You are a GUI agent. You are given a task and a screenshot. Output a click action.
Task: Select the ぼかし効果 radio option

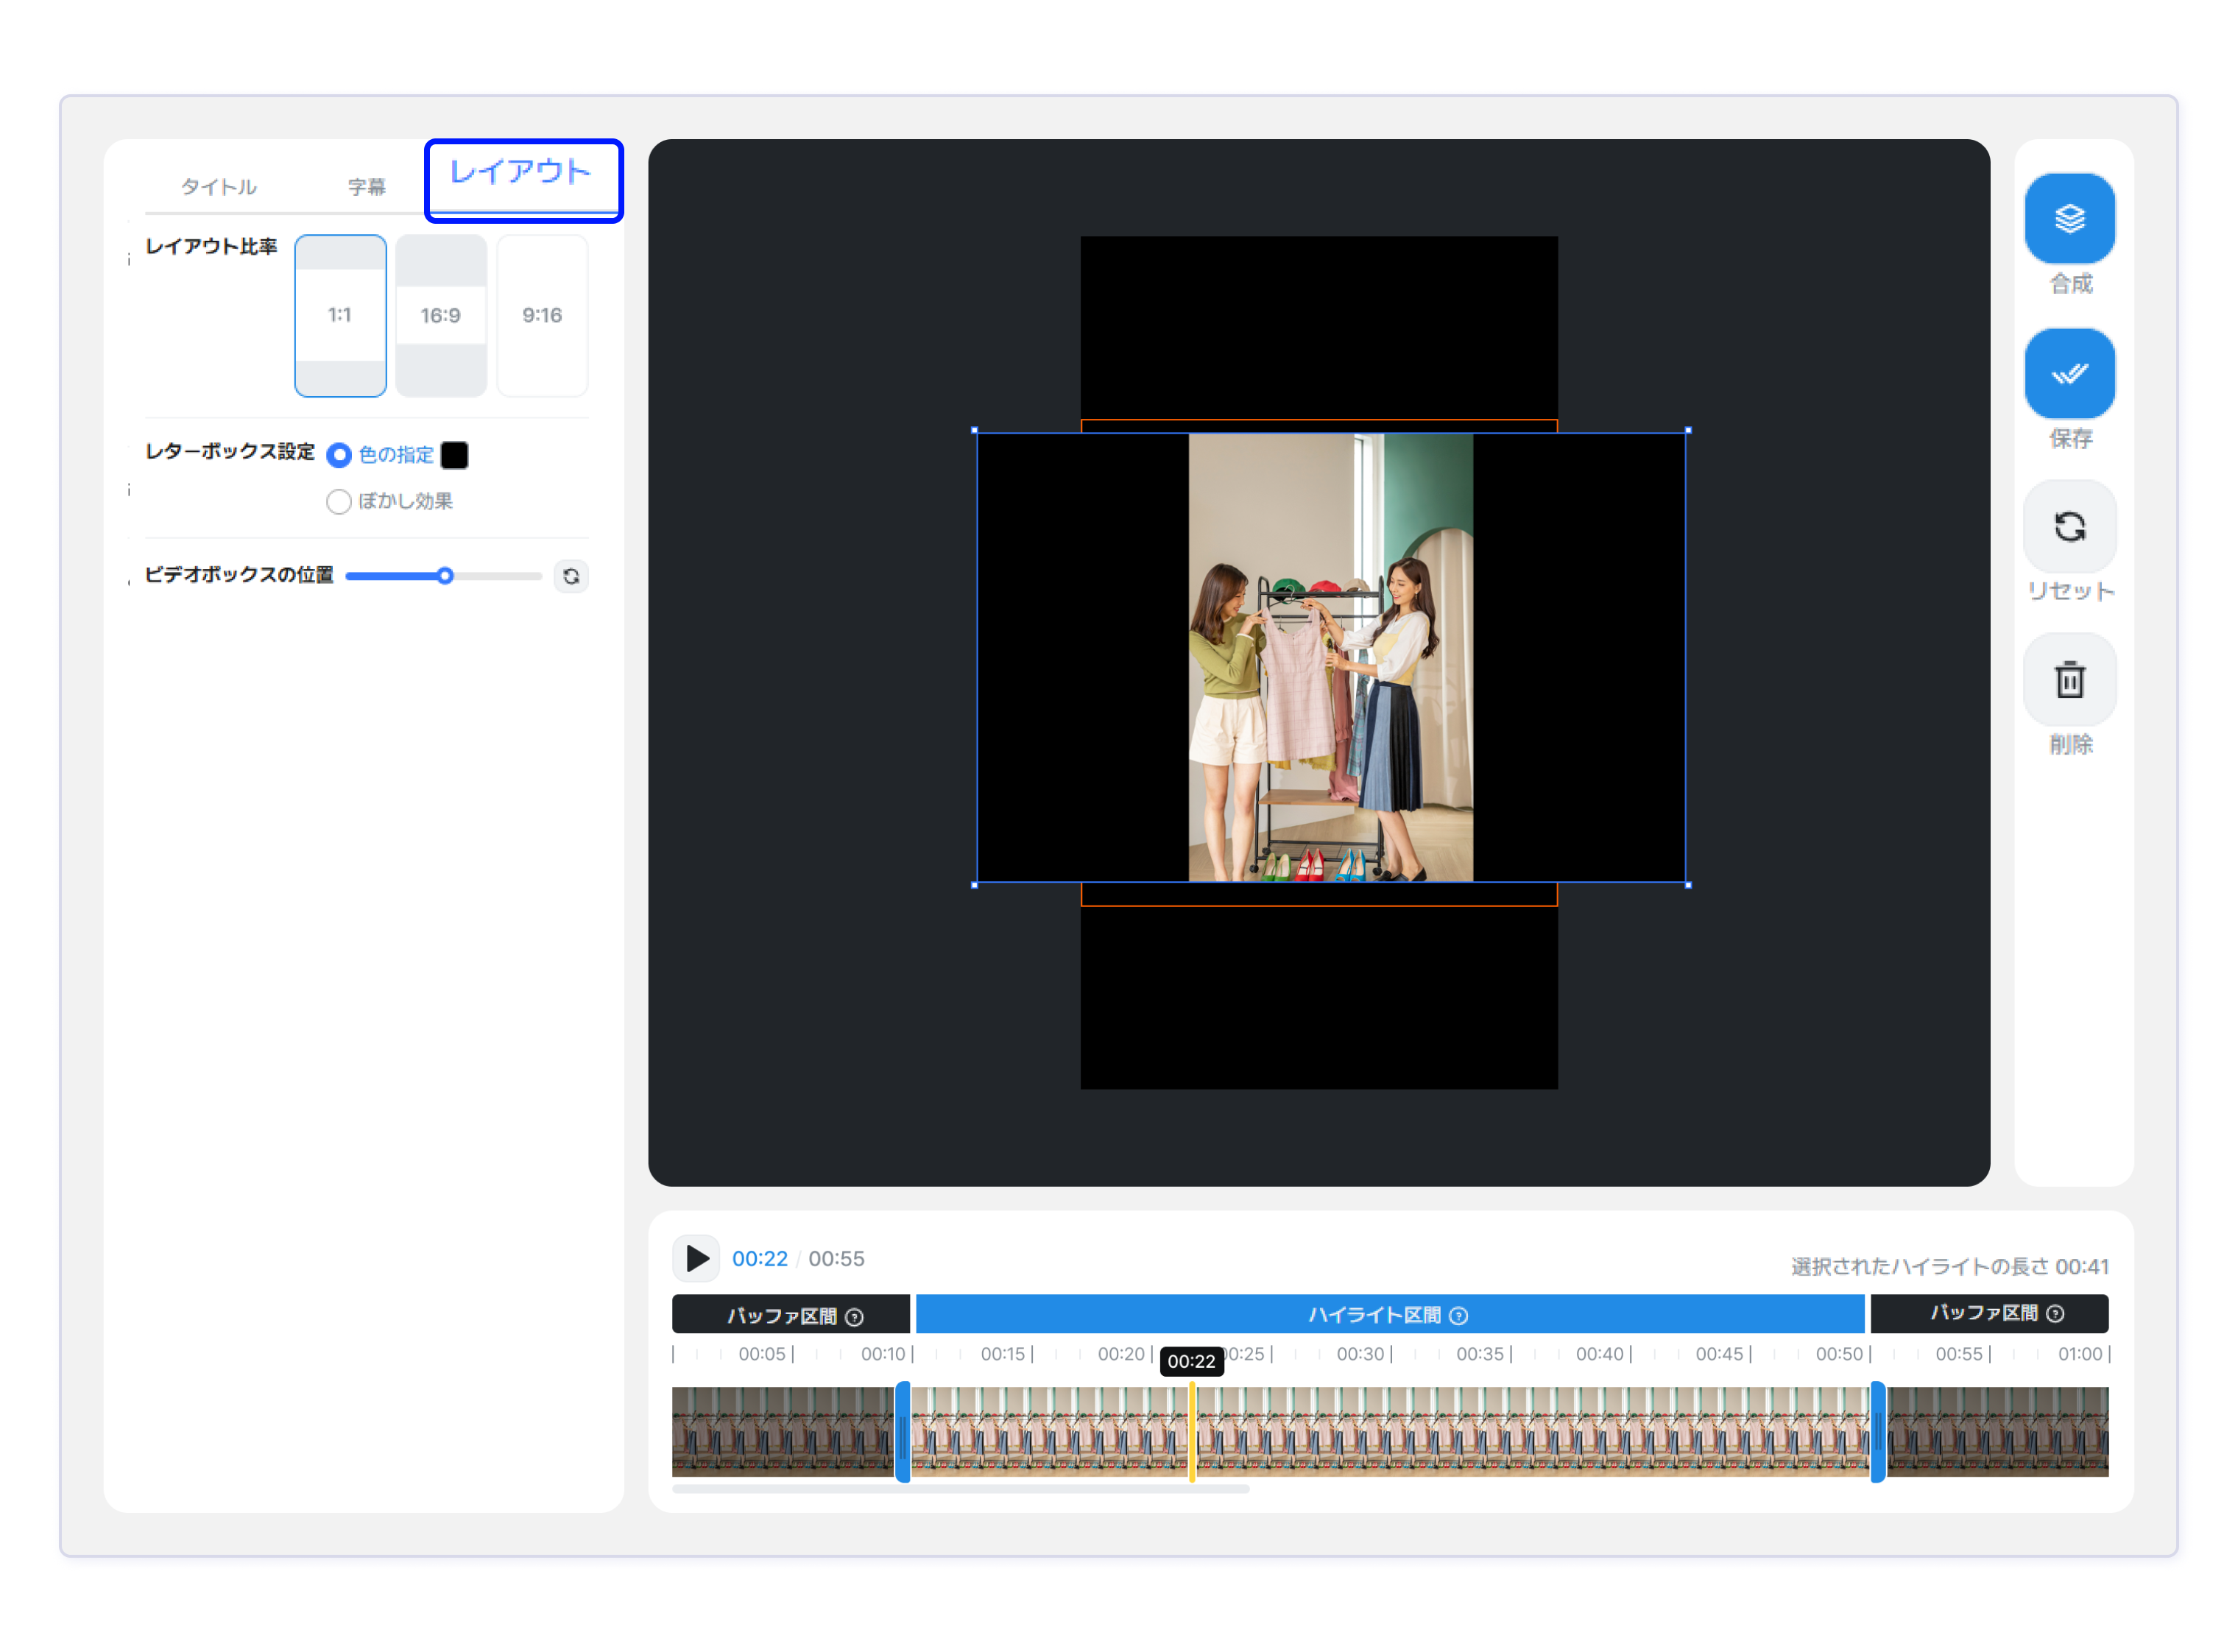pyautogui.click(x=339, y=501)
